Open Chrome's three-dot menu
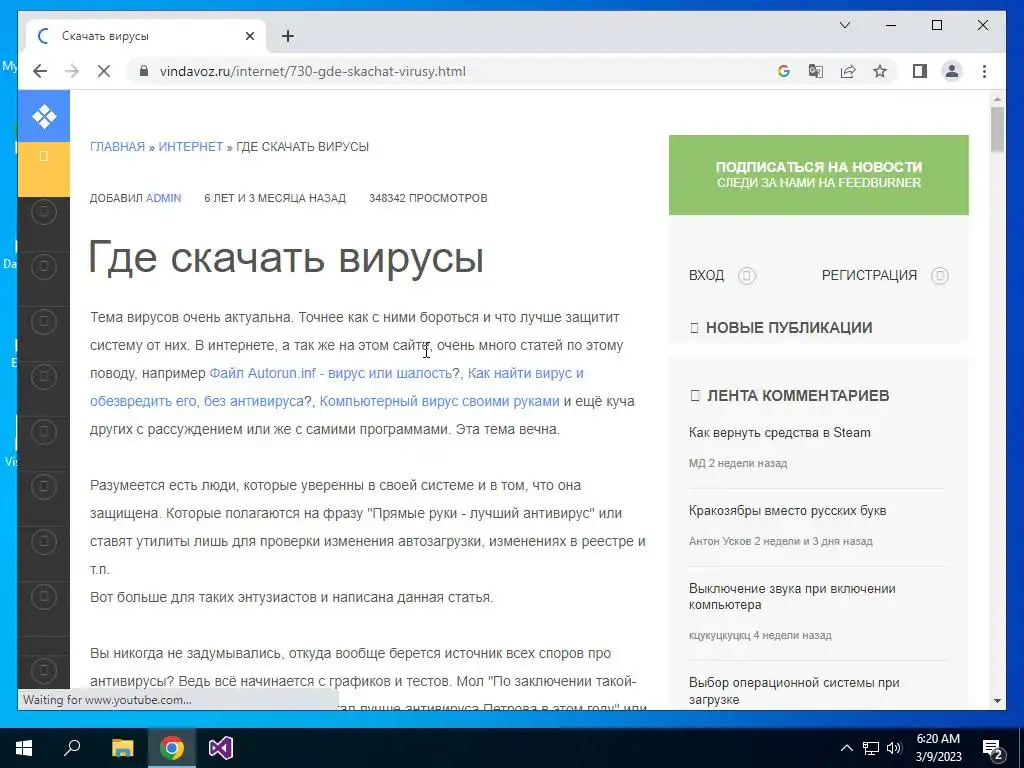The height and width of the screenshot is (768, 1024). click(984, 71)
